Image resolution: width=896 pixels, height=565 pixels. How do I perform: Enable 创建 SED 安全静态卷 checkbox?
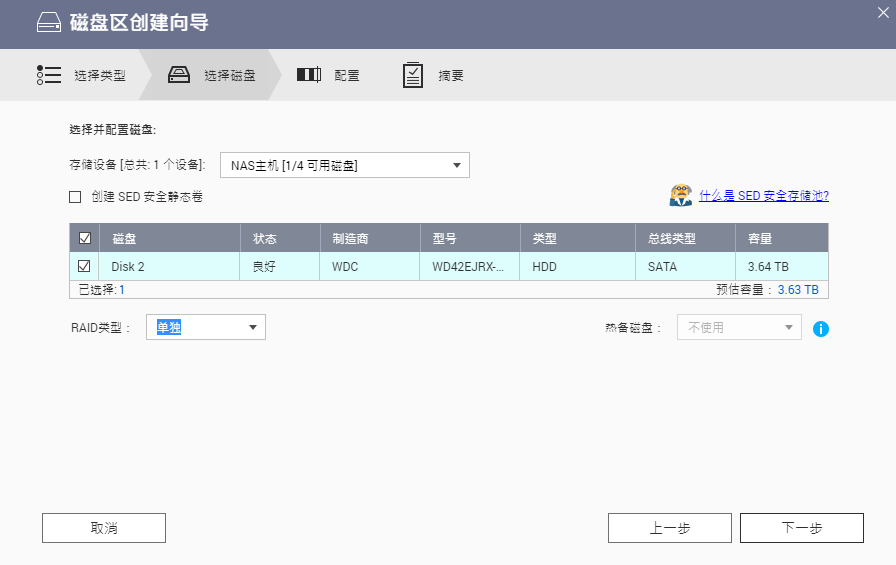pos(75,197)
